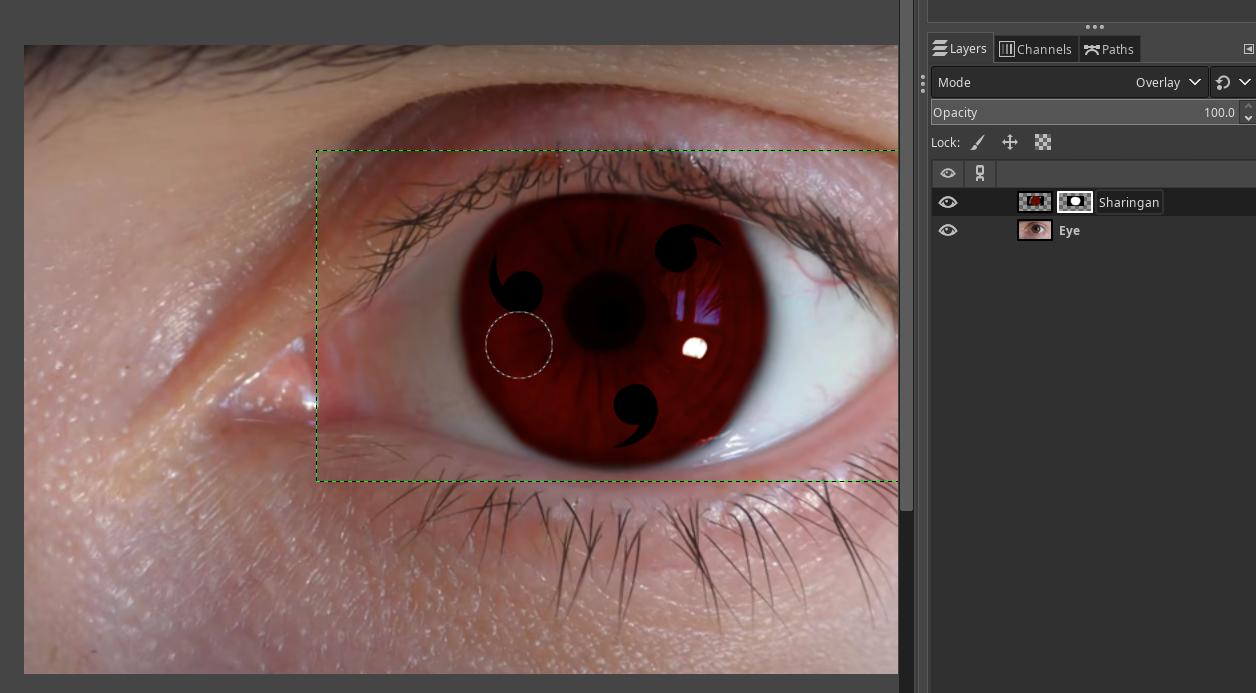Click the Opacity slider
Screen dimensions: 1256x693
pyautogui.click(x=1085, y=112)
